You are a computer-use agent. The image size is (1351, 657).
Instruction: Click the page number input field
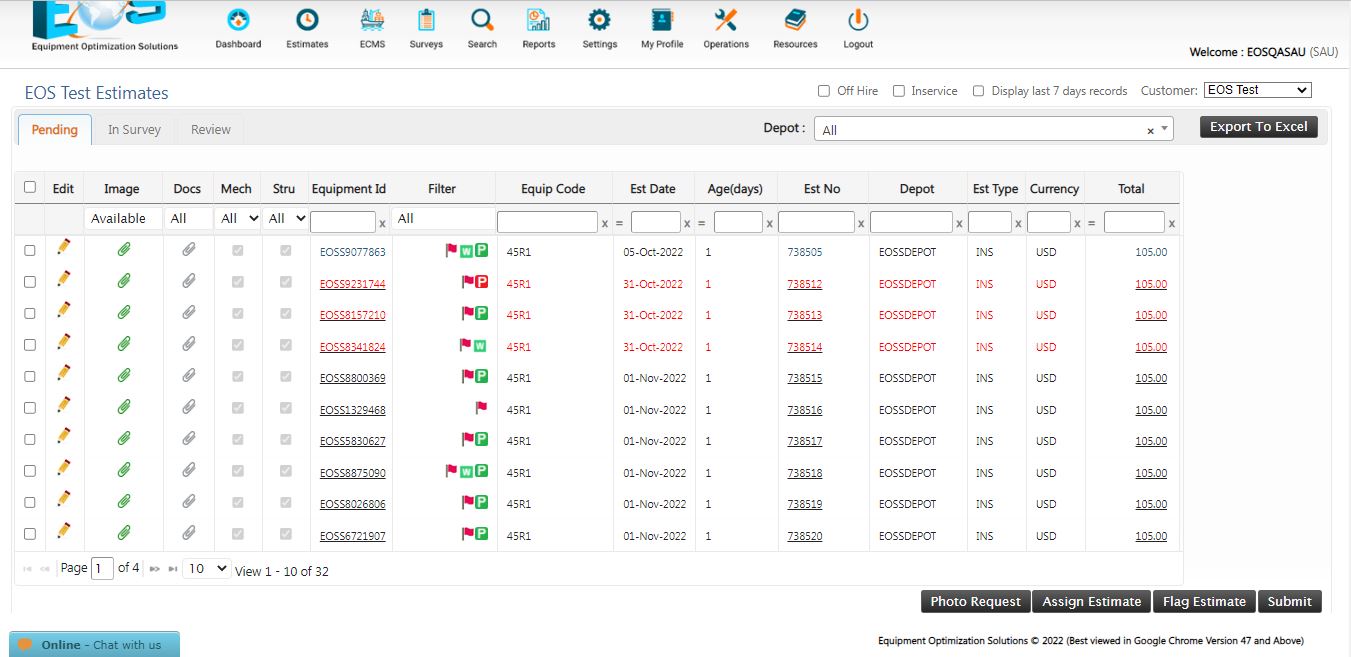102,568
